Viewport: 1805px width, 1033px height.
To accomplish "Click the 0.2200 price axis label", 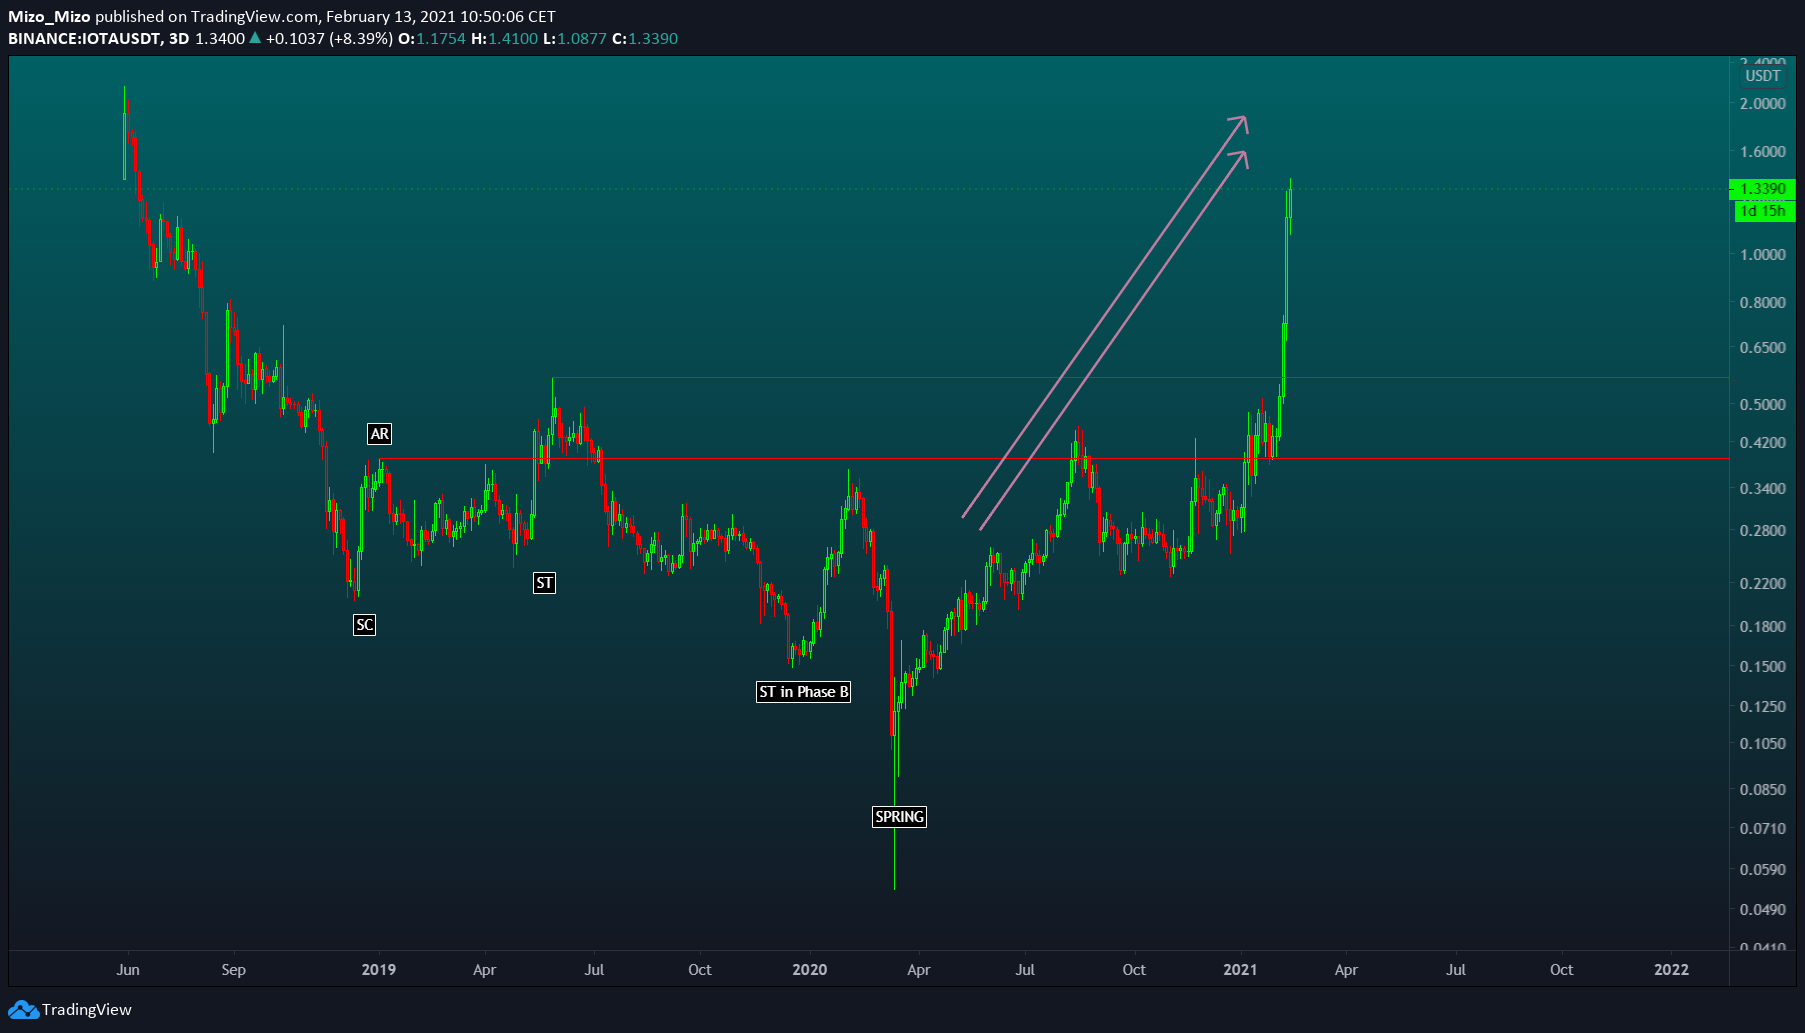I will coord(1762,584).
